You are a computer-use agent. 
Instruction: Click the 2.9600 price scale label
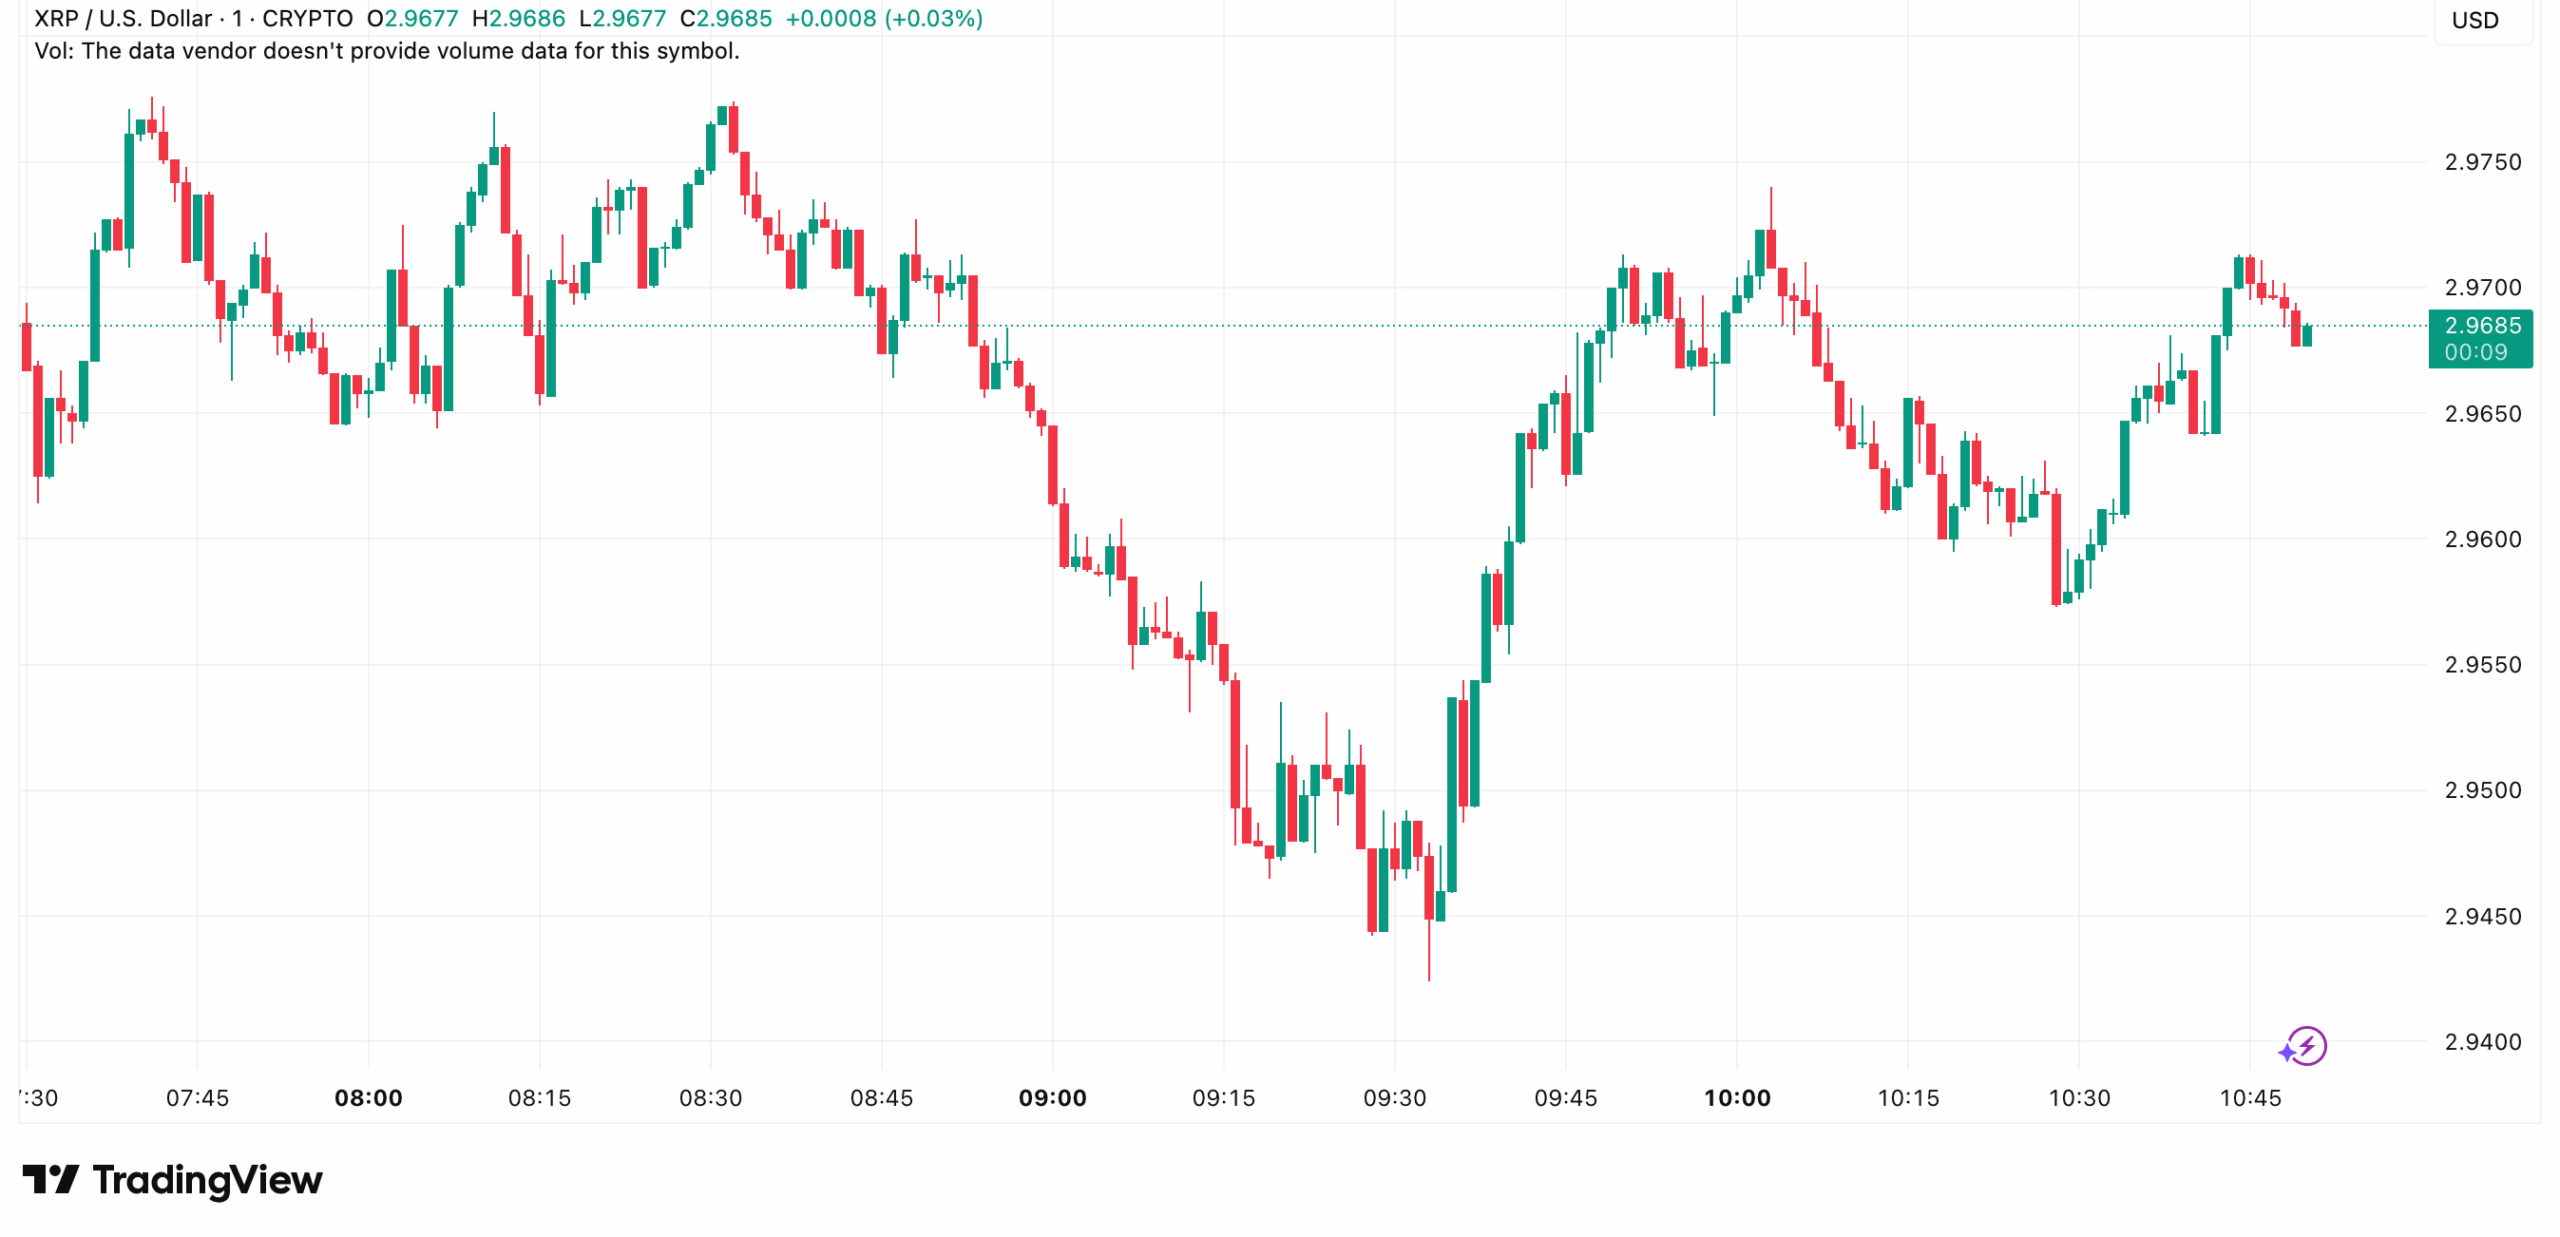[x=2482, y=539]
